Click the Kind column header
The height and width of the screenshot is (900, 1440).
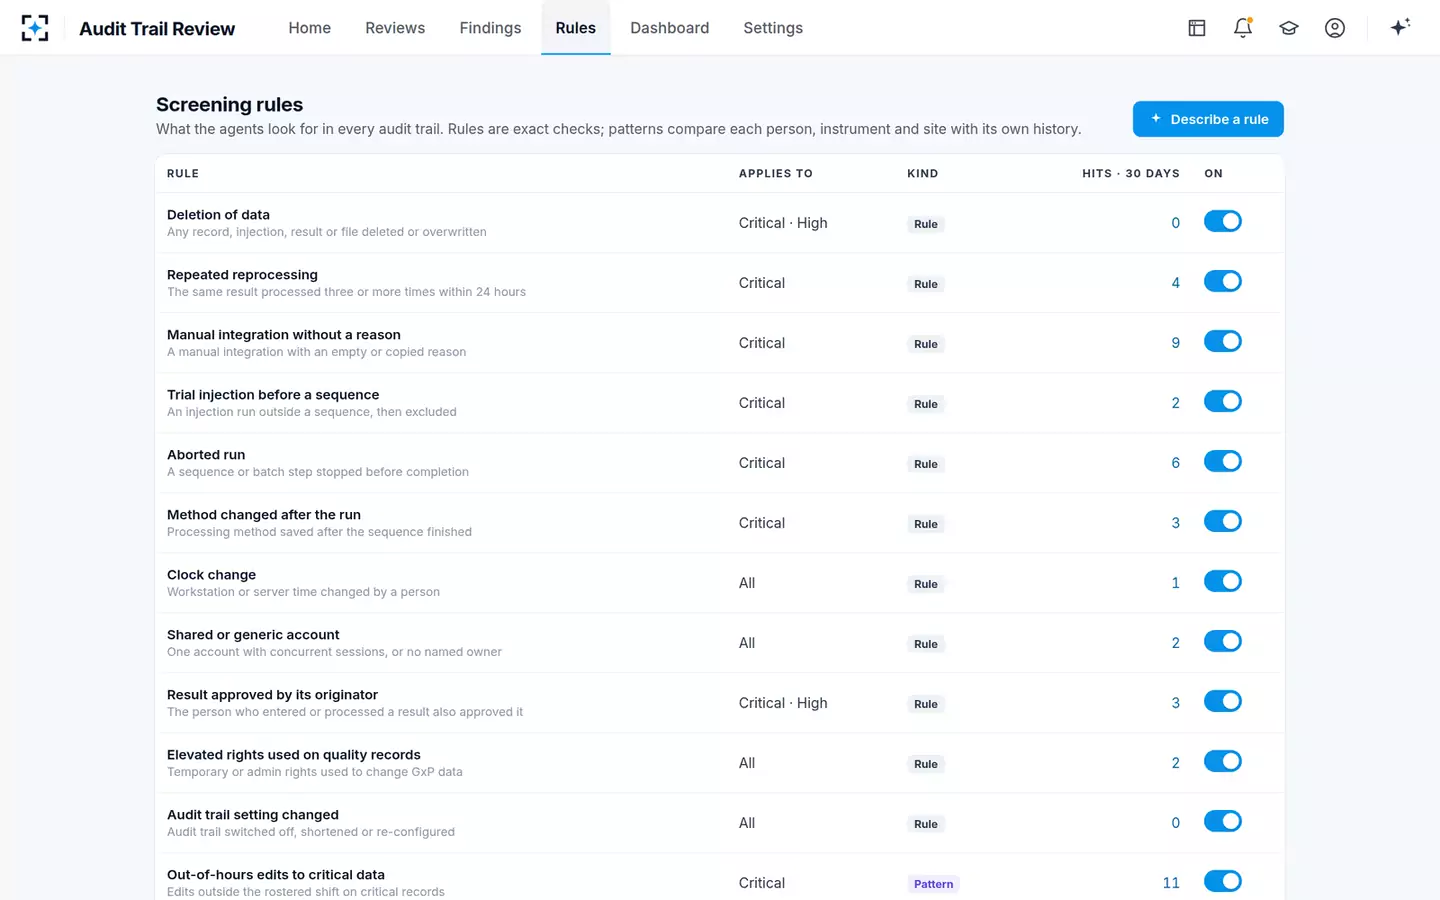coord(923,174)
